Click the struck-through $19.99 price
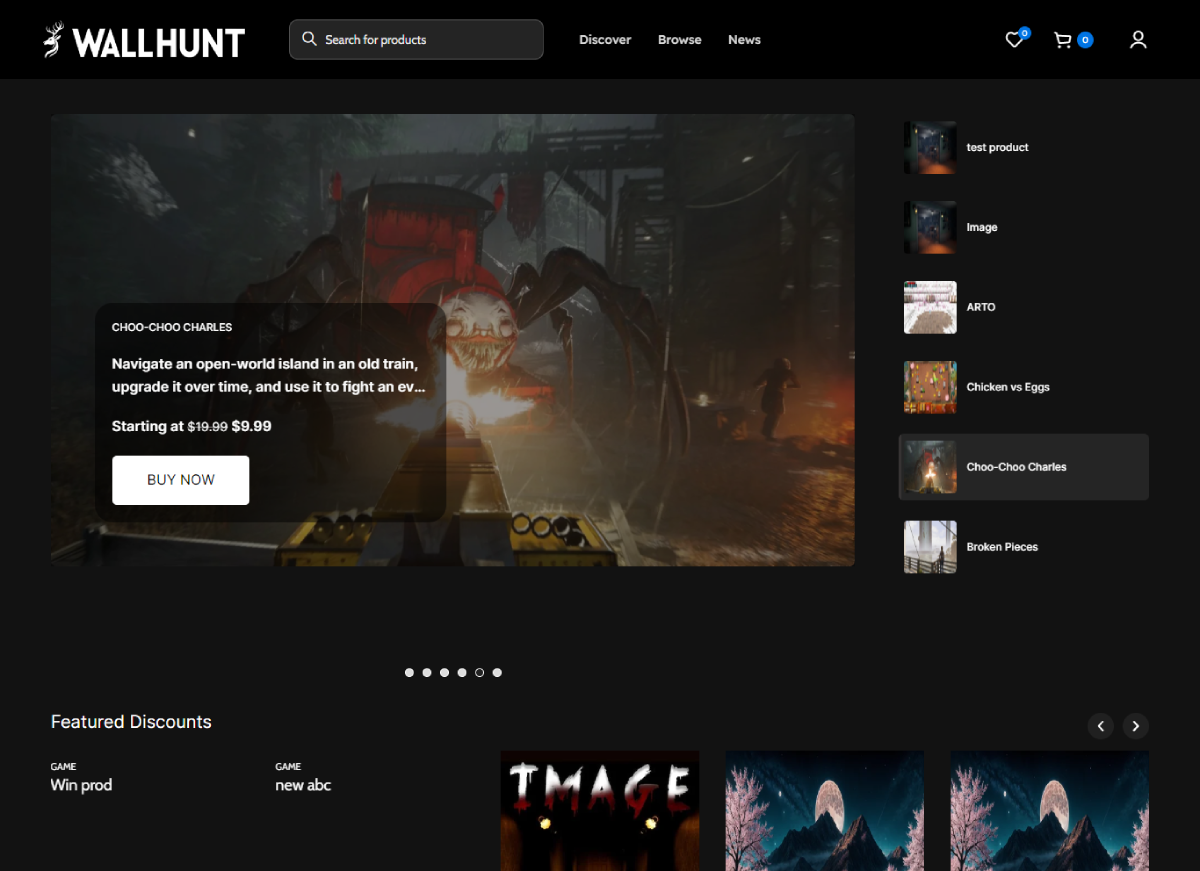Screen dimensions: 1200x871 point(207,426)
